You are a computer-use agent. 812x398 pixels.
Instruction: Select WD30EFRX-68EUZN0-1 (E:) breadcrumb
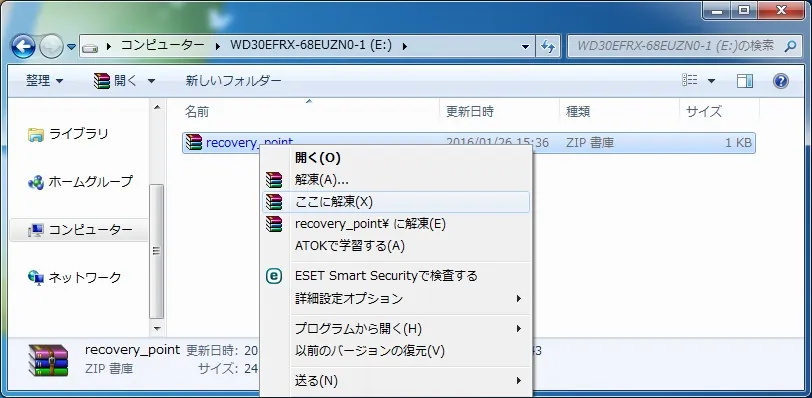(311, 46)
